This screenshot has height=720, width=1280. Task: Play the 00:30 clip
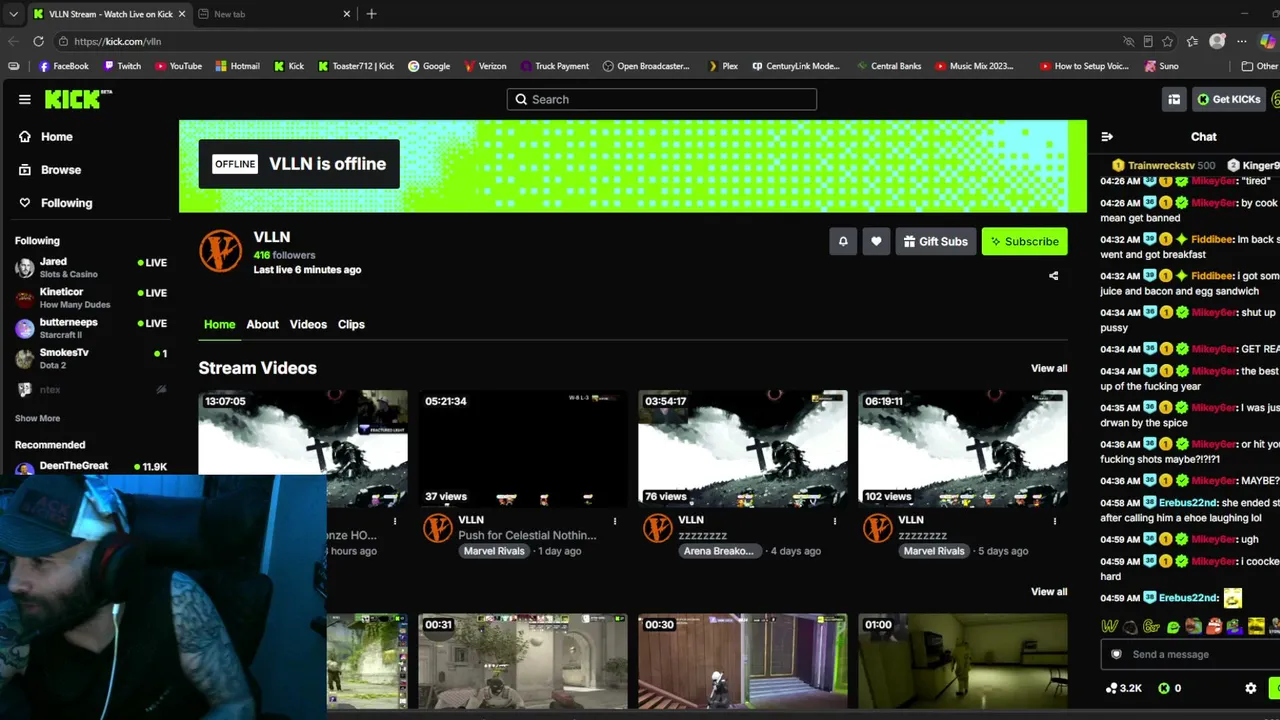click(743, 661)
